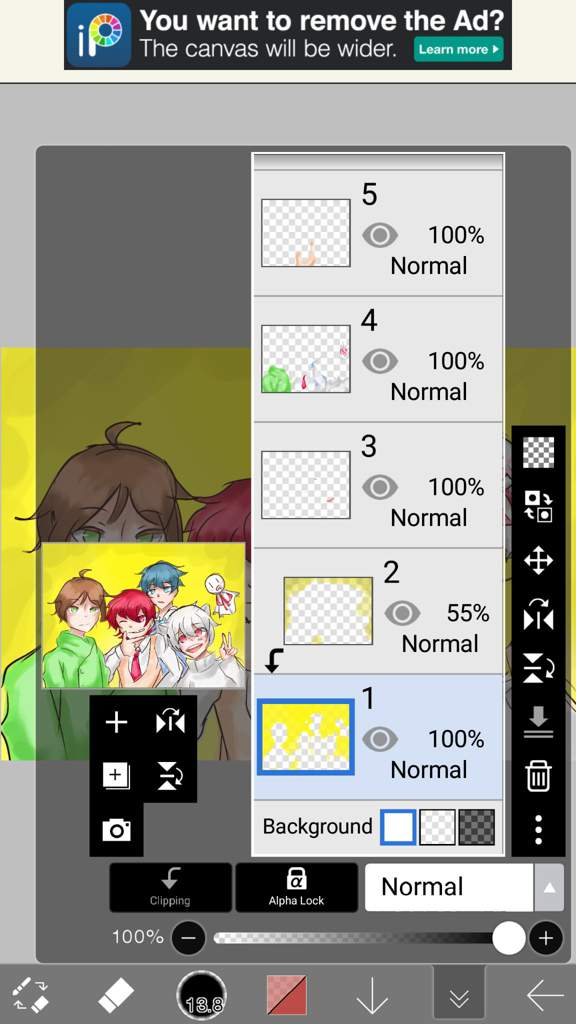Hide layer 5 using its eye icon
The image size is (576, 1024).
380,235
